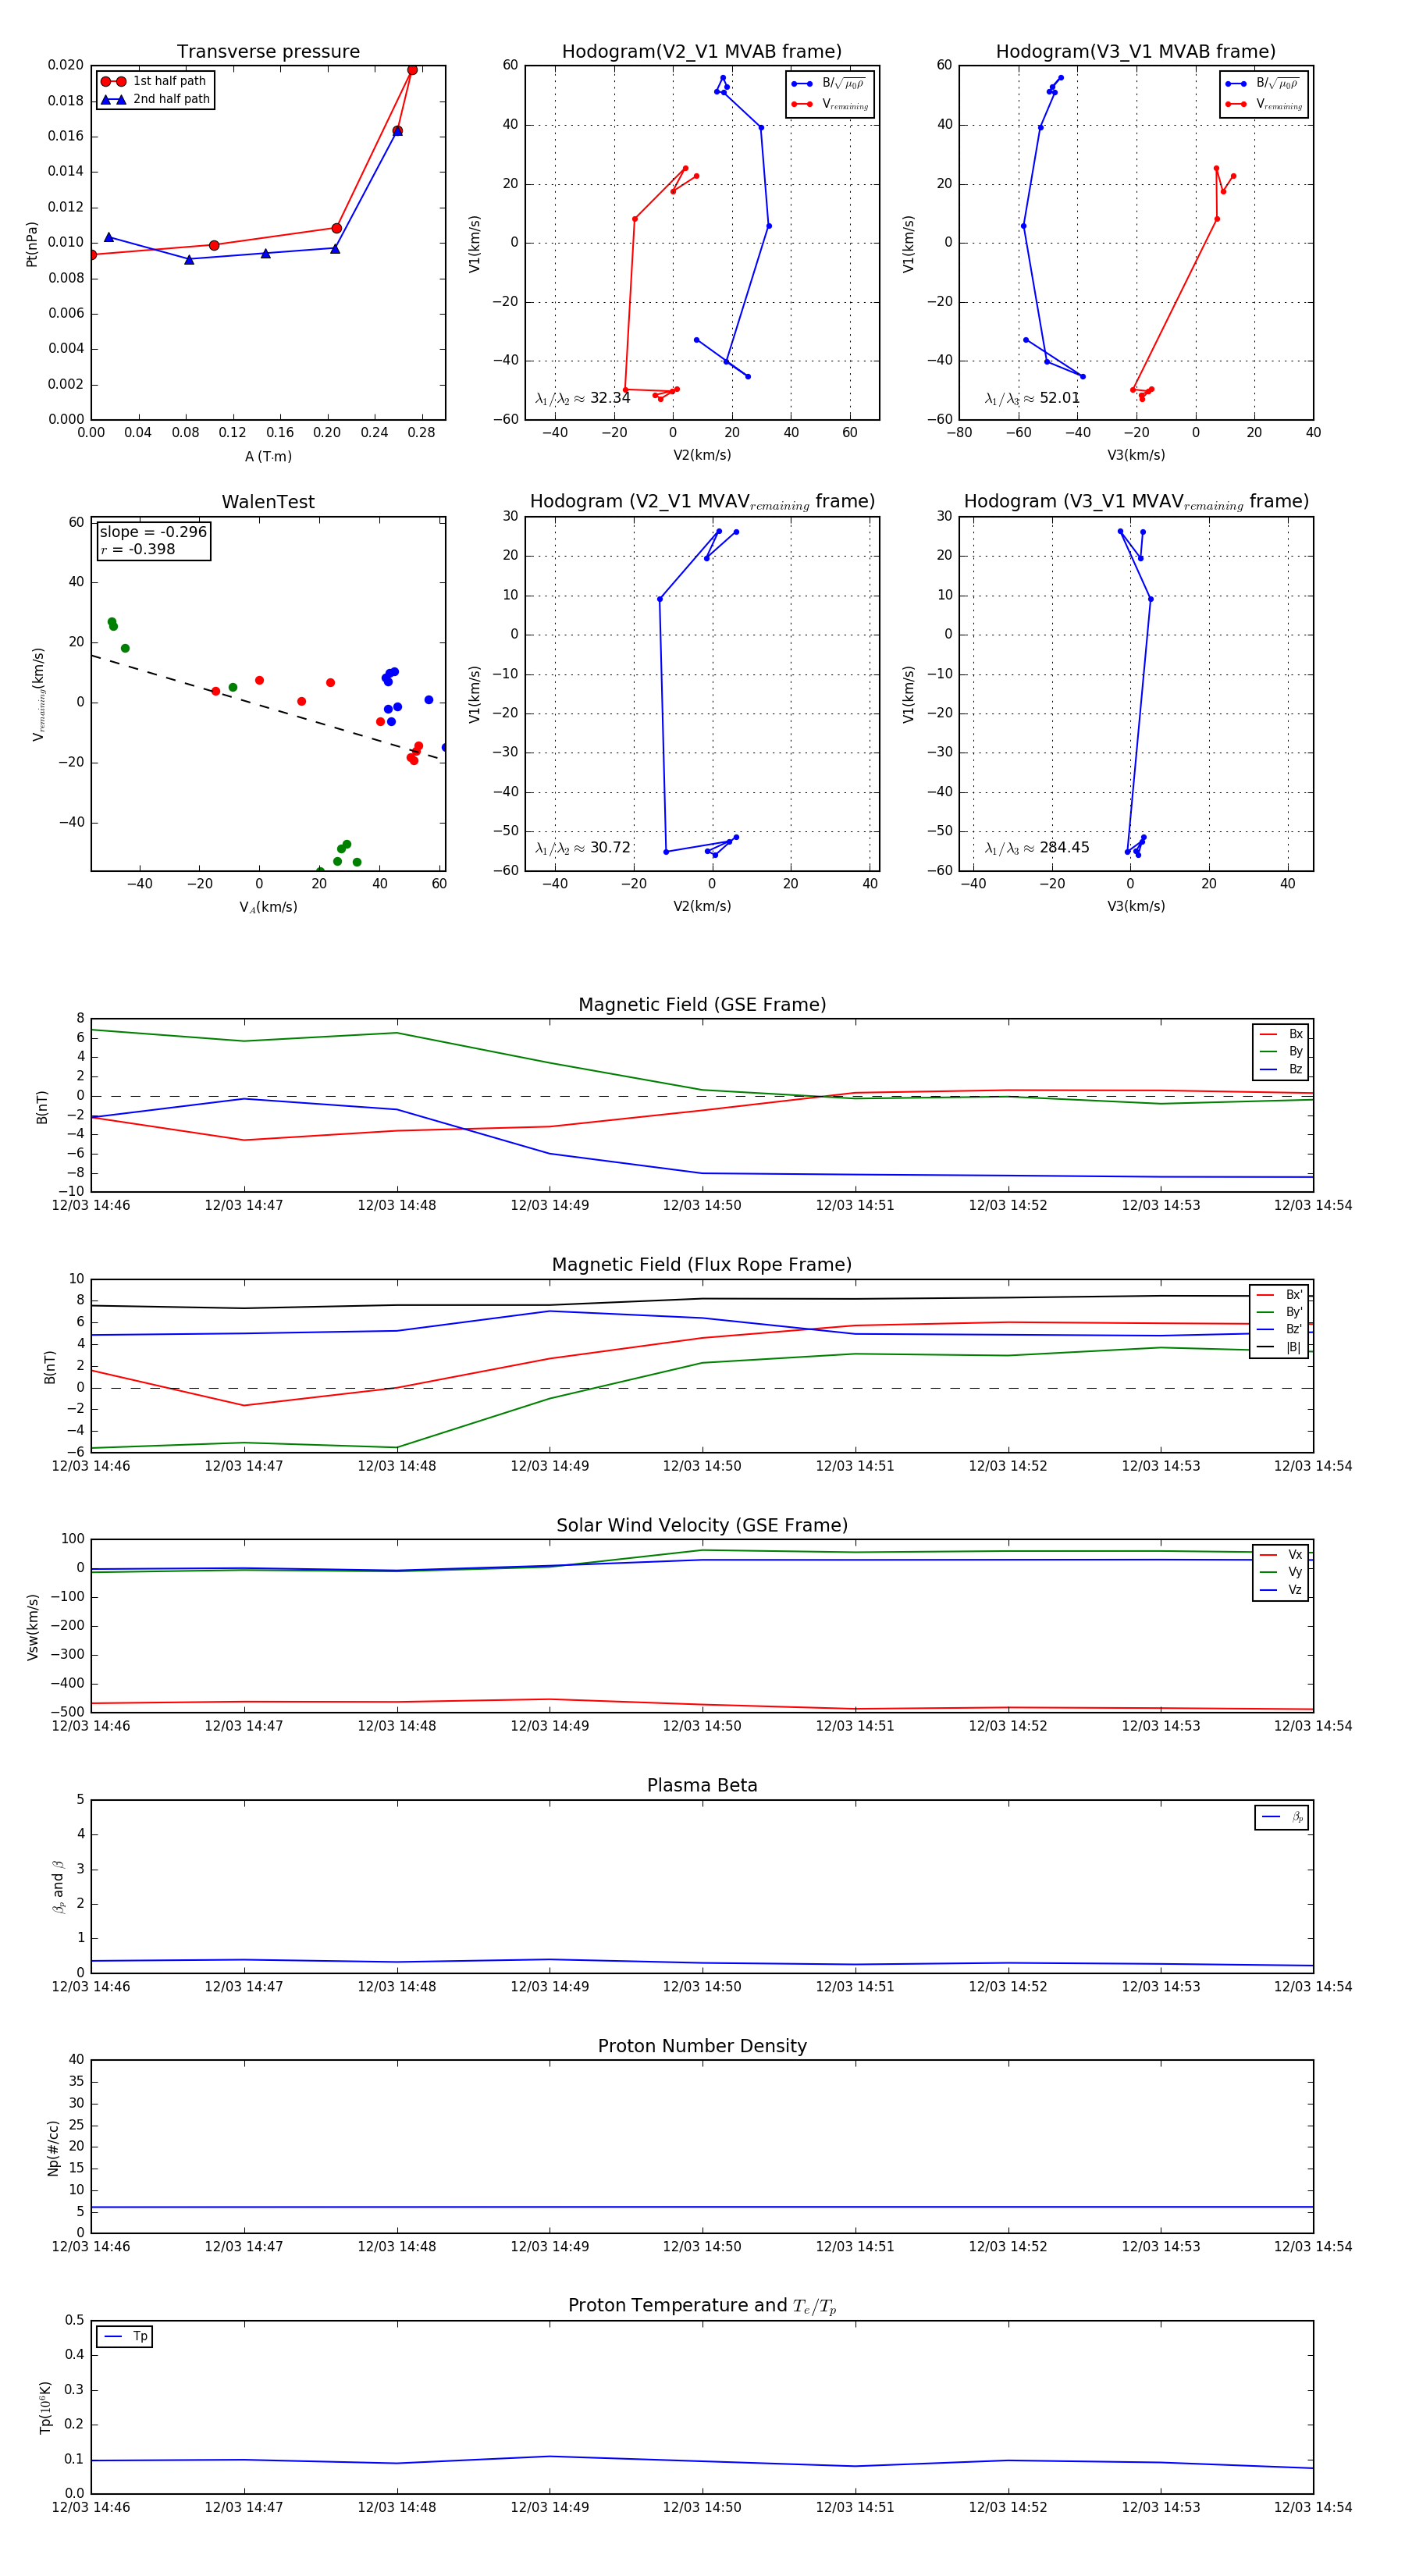
Task: Click the V3(km/s) label under V3_V1 MVAB hodogram
Action: coord(1136,456)
